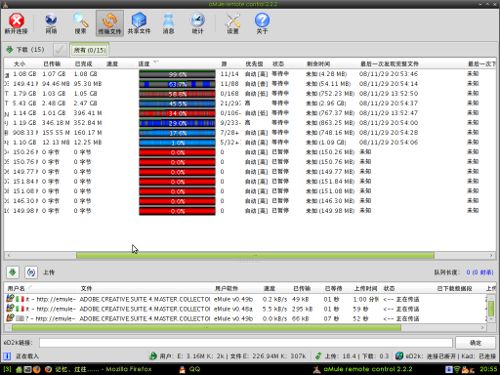
Task: Select the 所有 (0/15) category tab
Action: (89, 50)
